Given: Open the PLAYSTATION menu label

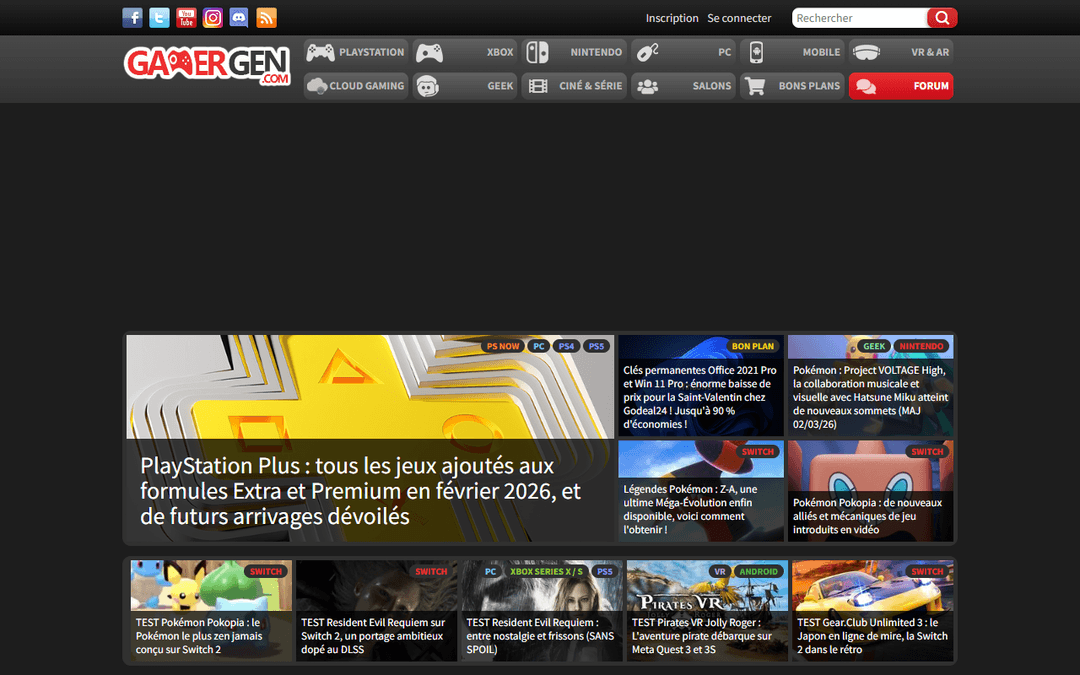Looking at the screenshot, I should (x=371, y=52).
